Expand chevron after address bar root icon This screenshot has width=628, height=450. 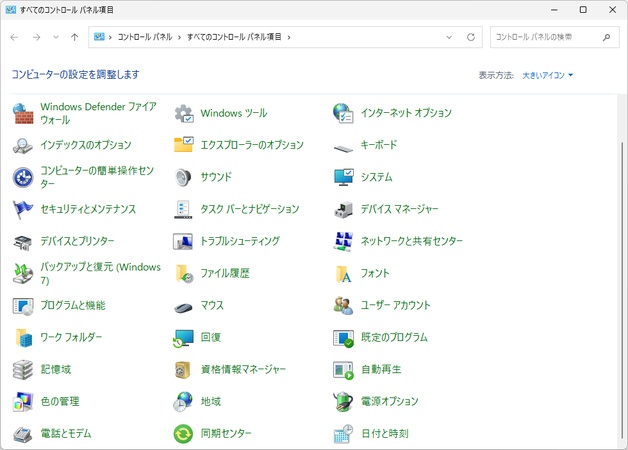click(x=110, y=37)
